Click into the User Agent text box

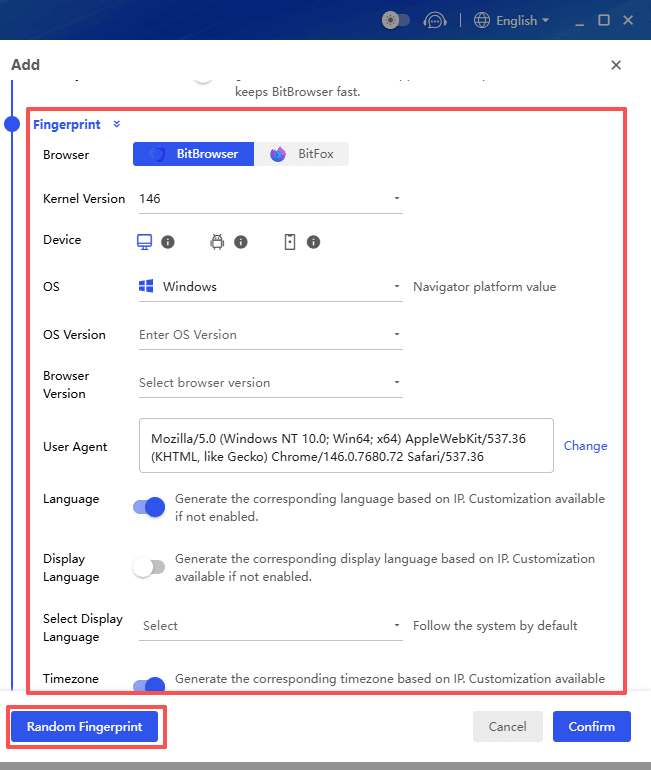[346, 445]
